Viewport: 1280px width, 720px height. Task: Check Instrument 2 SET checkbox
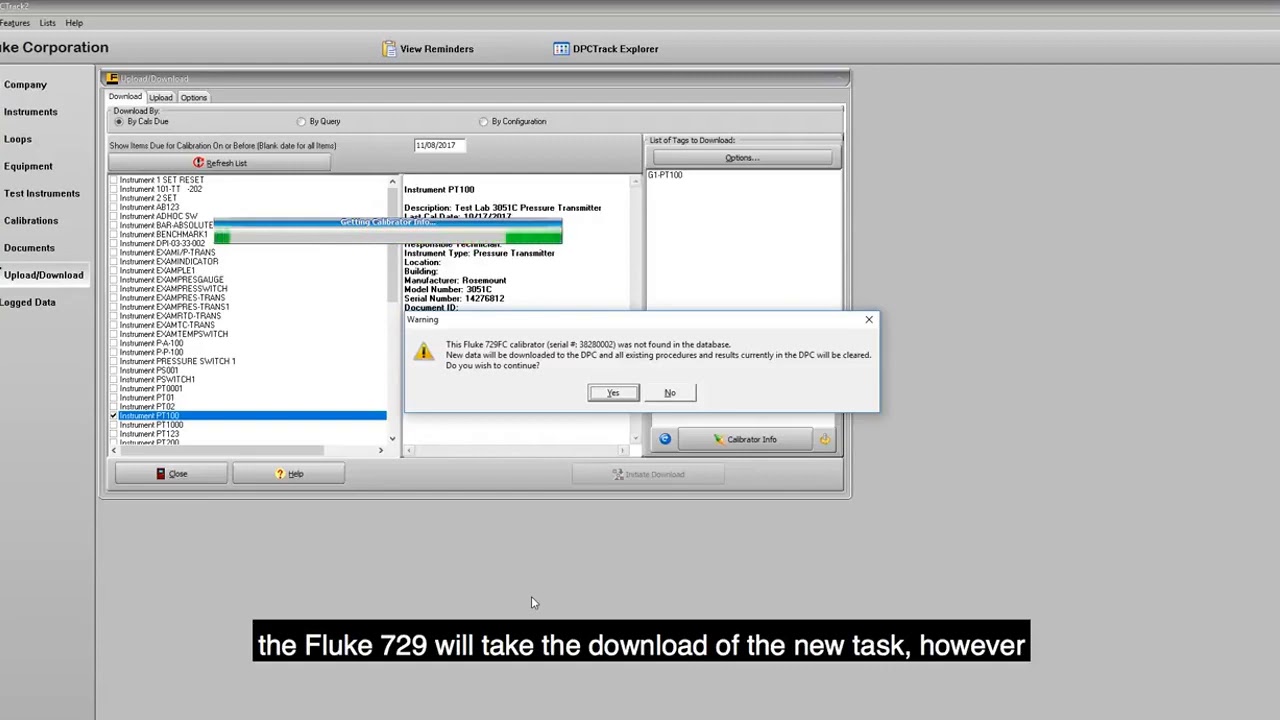pos(114,198)
